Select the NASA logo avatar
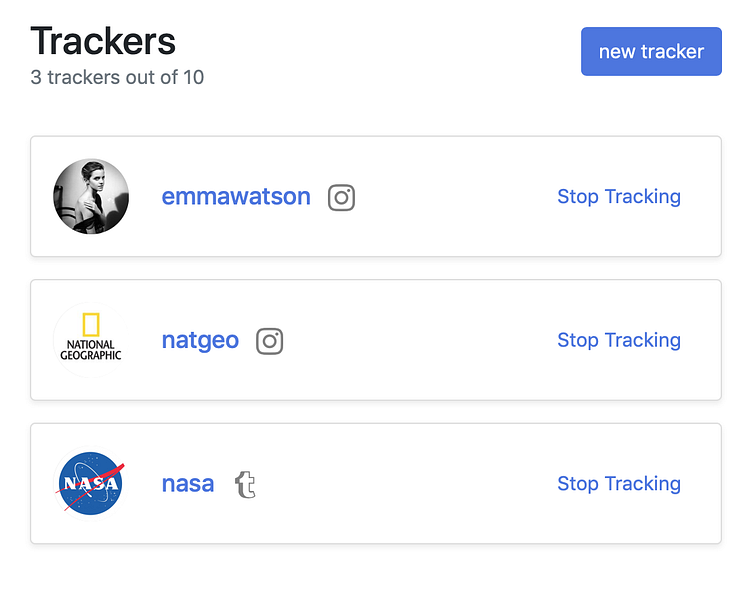This screenshot has width=756, height=600. (x=91, y=484)
